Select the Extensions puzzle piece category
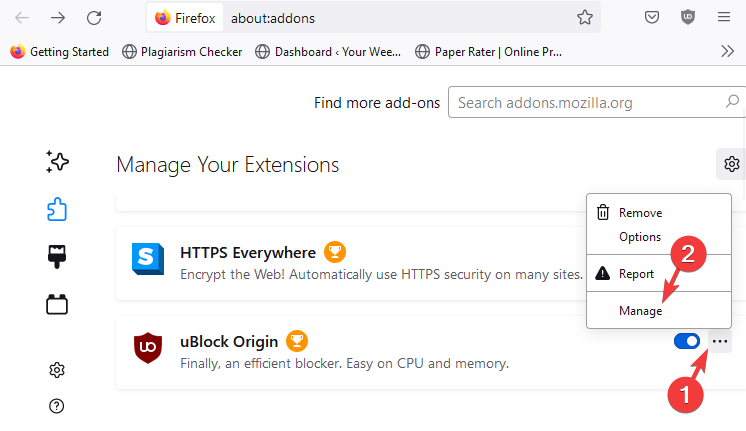The width and height of the screenshot is (746, 431). pos(57,209)
